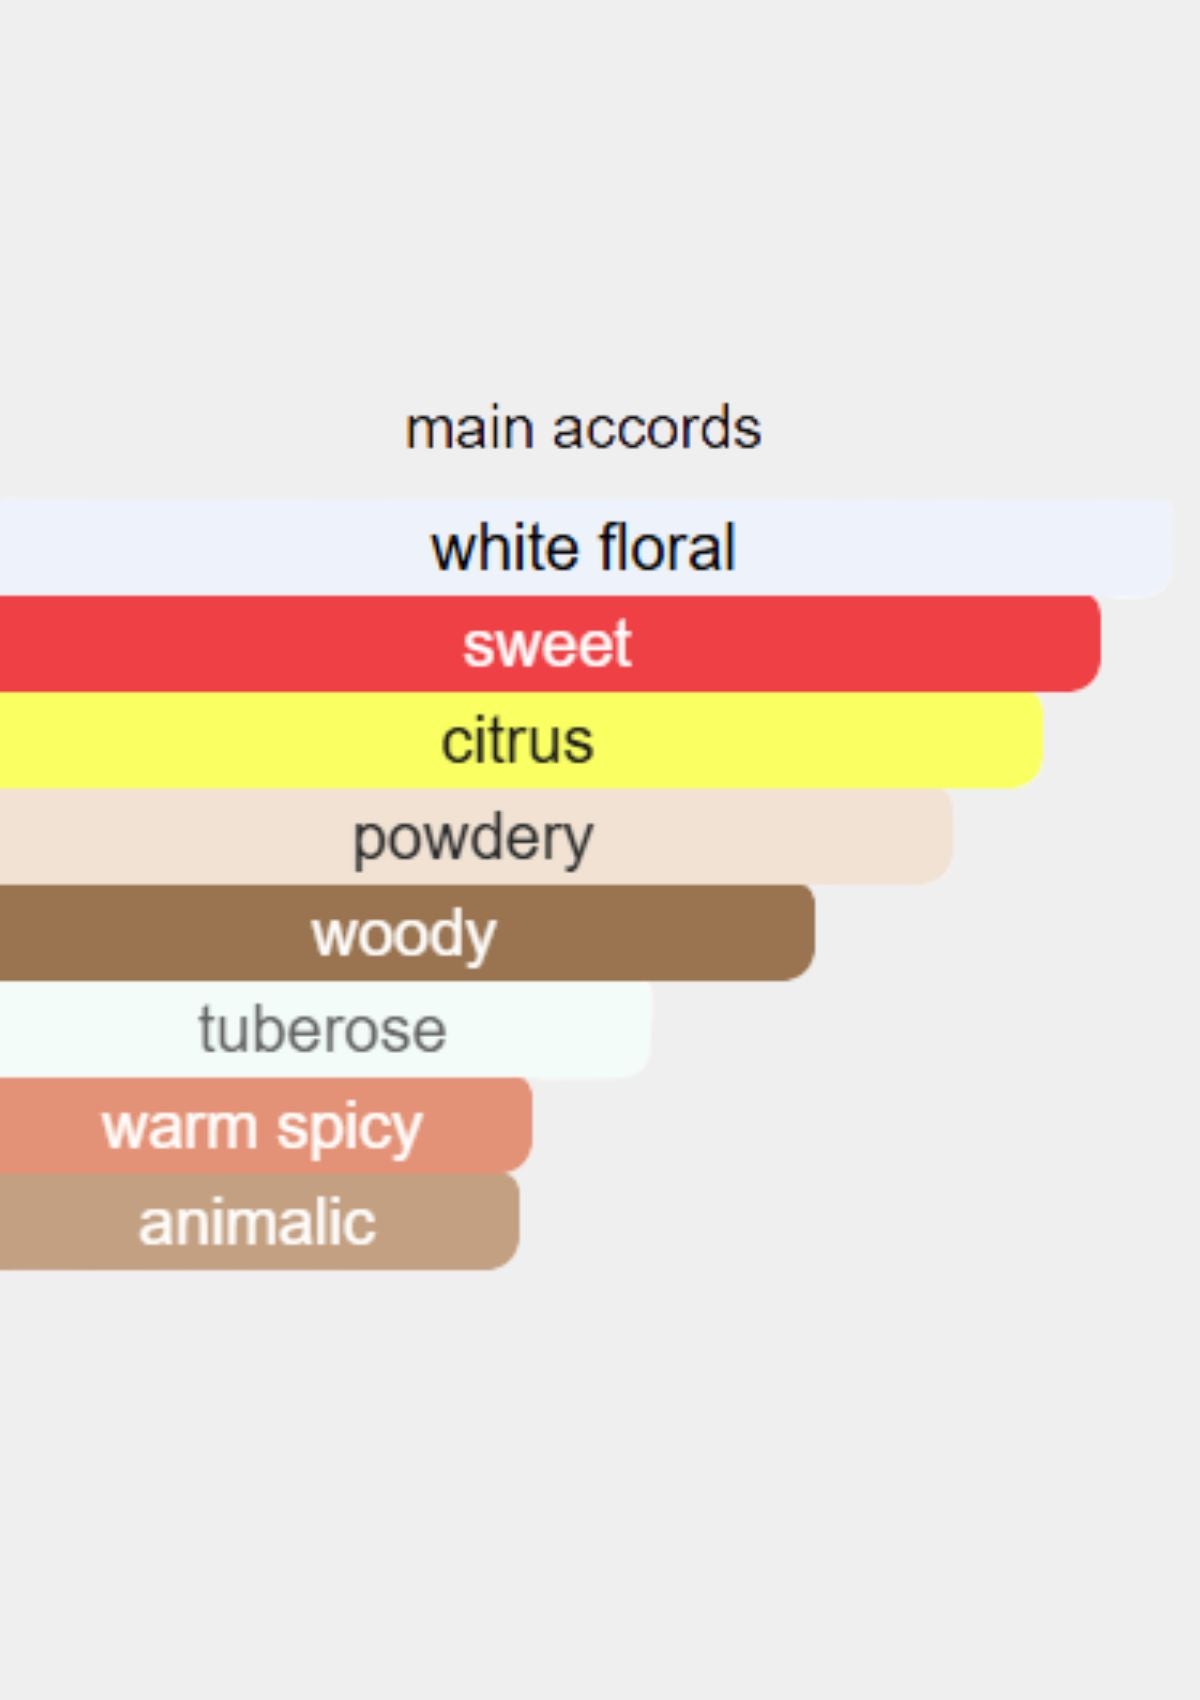Select the brown woody accord bar
Screen dimensions: 1200x1700
[407, 933]
